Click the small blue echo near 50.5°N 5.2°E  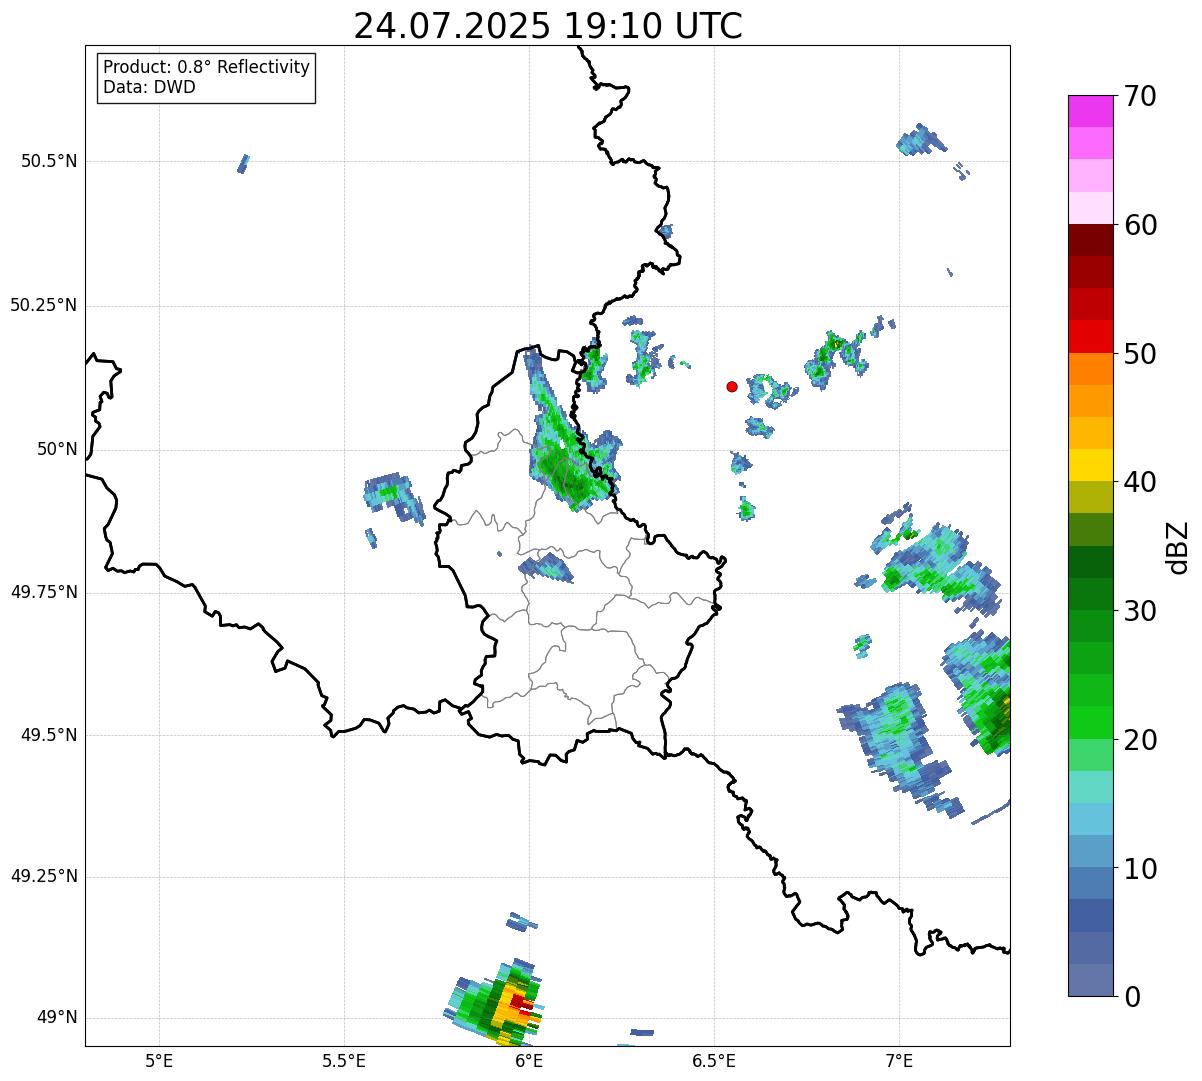pos(243,164)
